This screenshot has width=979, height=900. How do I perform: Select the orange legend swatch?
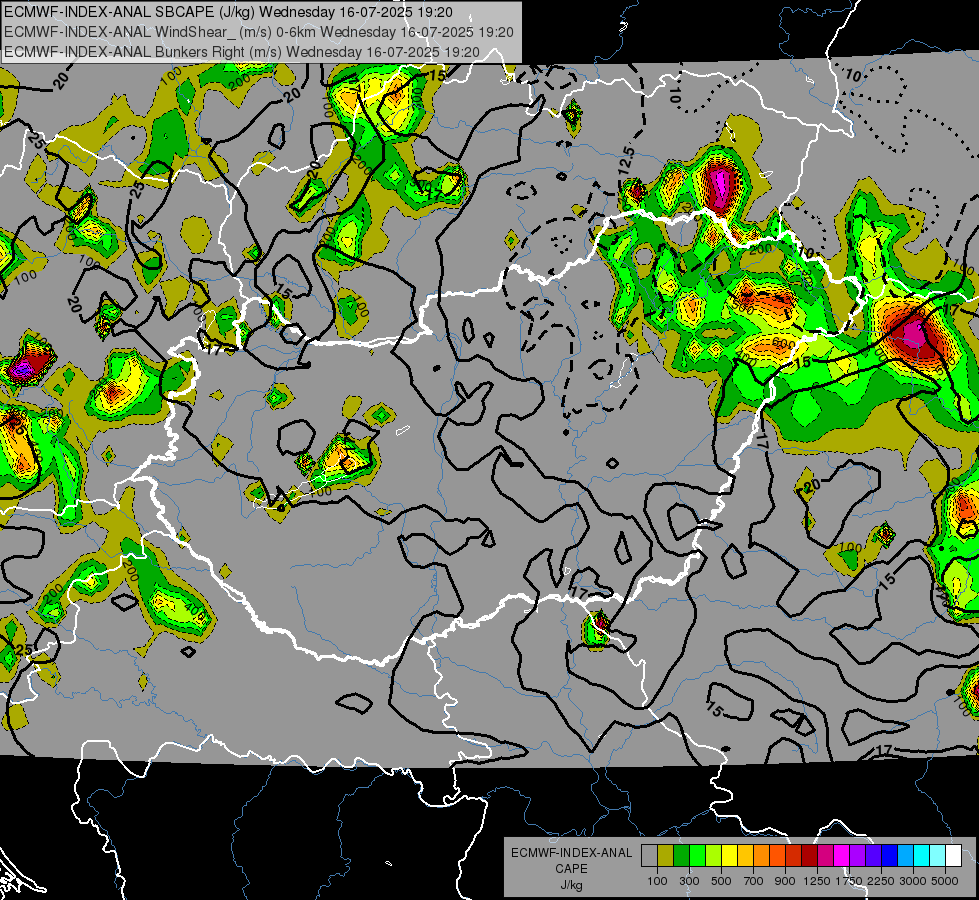[x=762, y=855]
